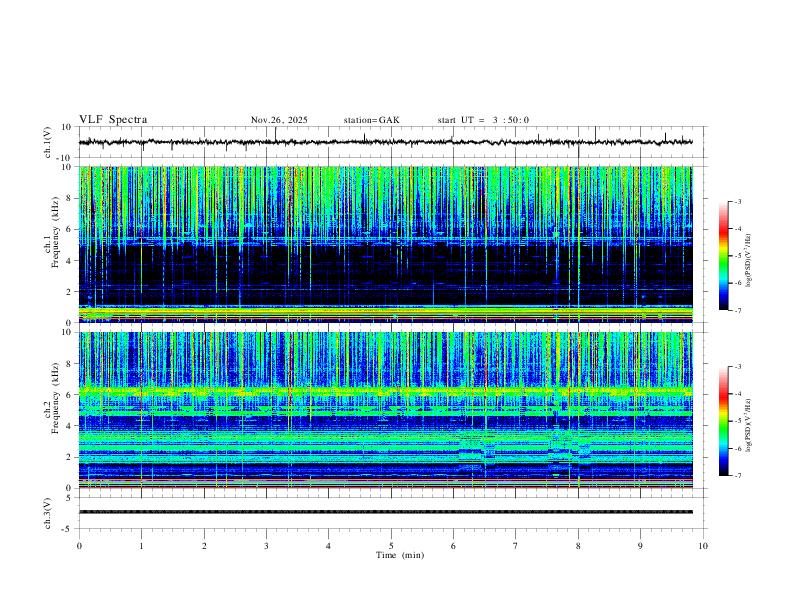Click the ch.2 colorbar log(PSD) label
Image resolution: width=792 pixels, height=612 pixels.
748,426
